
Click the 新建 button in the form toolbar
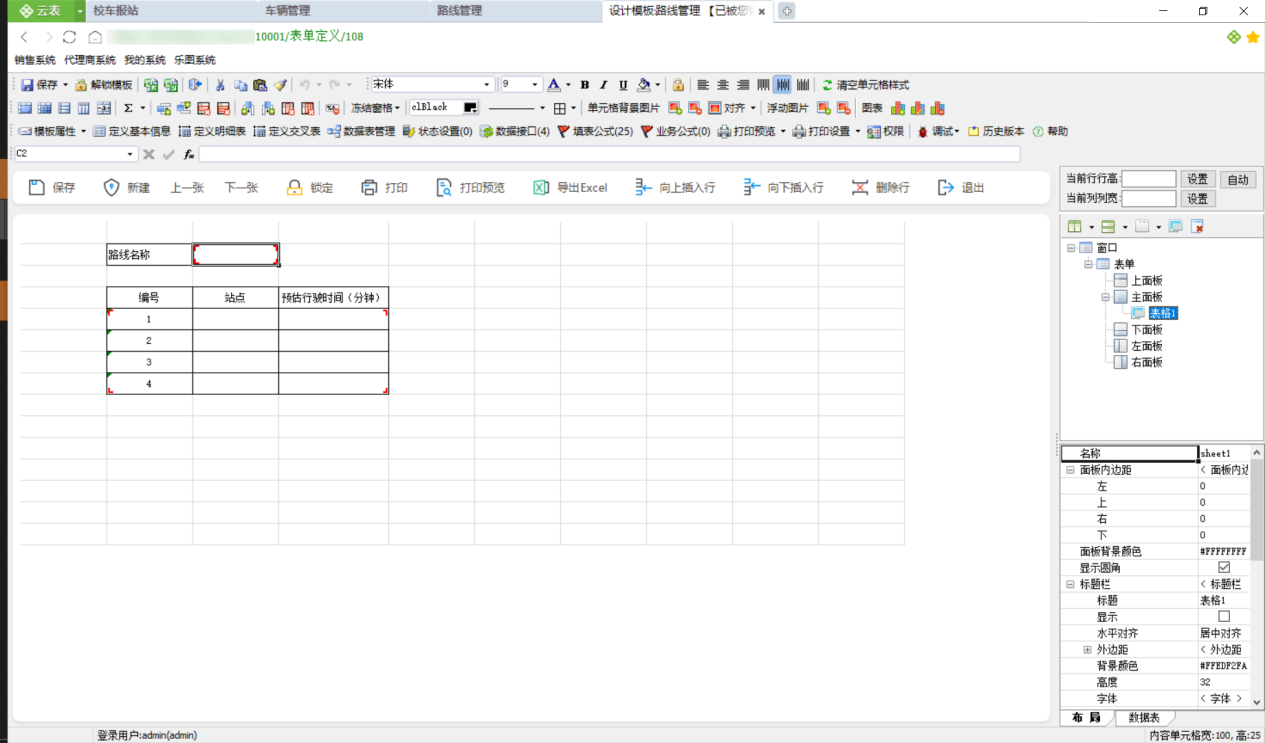click(x=126, y=187)
